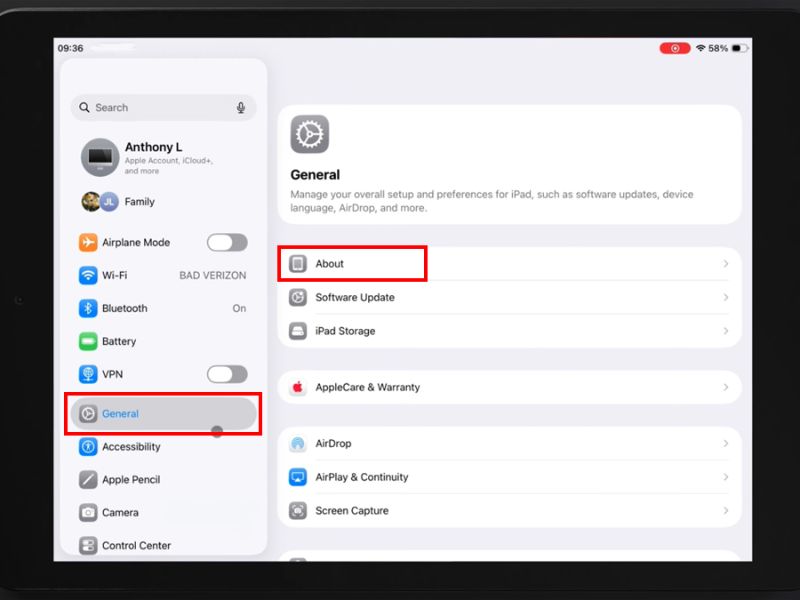Open Family sharing label
Viewport: 800px width, 600px height.
139,202
